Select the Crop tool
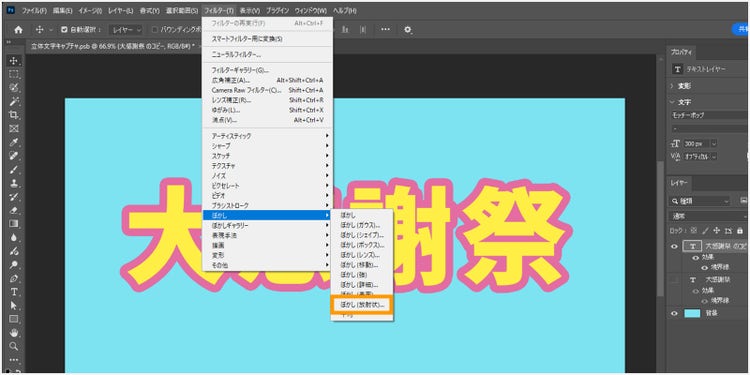This screenshot has height=375, width=750. (14, 115)
